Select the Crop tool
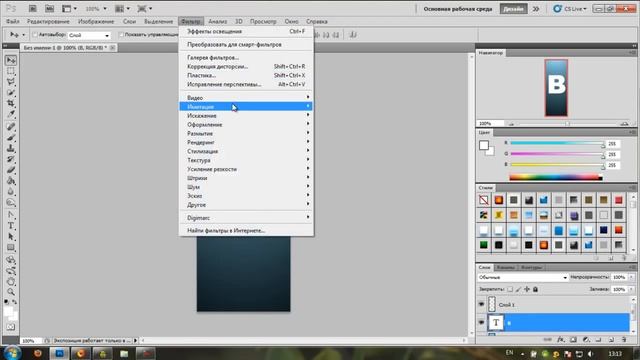 tap(11, 104)
